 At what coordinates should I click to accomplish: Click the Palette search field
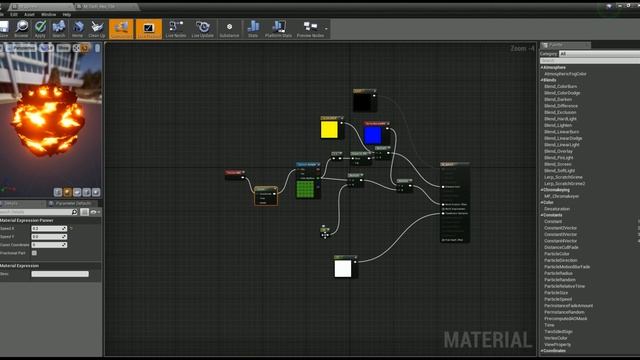tap(590, 61)
